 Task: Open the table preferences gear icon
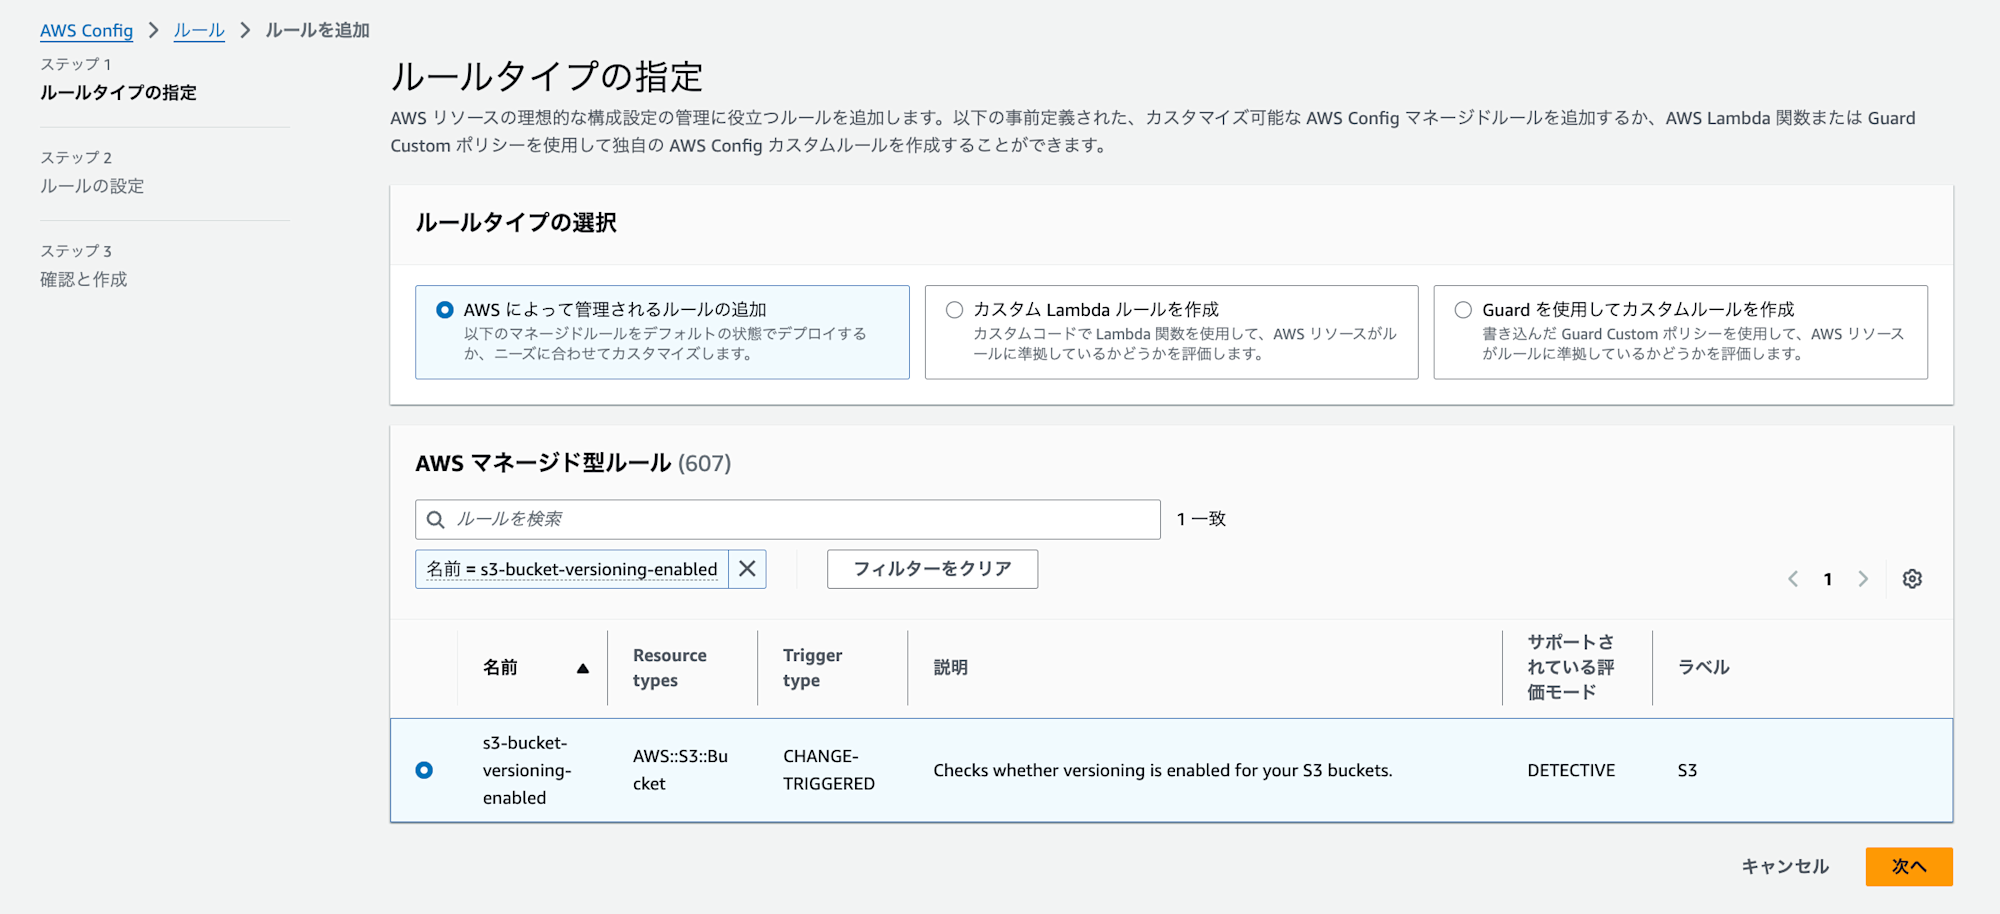[x=1912, y=579]
